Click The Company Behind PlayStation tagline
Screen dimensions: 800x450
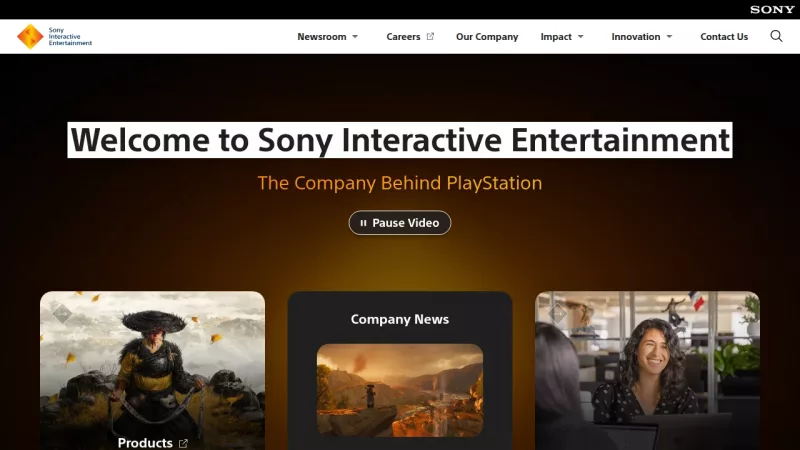click(400, 183)
